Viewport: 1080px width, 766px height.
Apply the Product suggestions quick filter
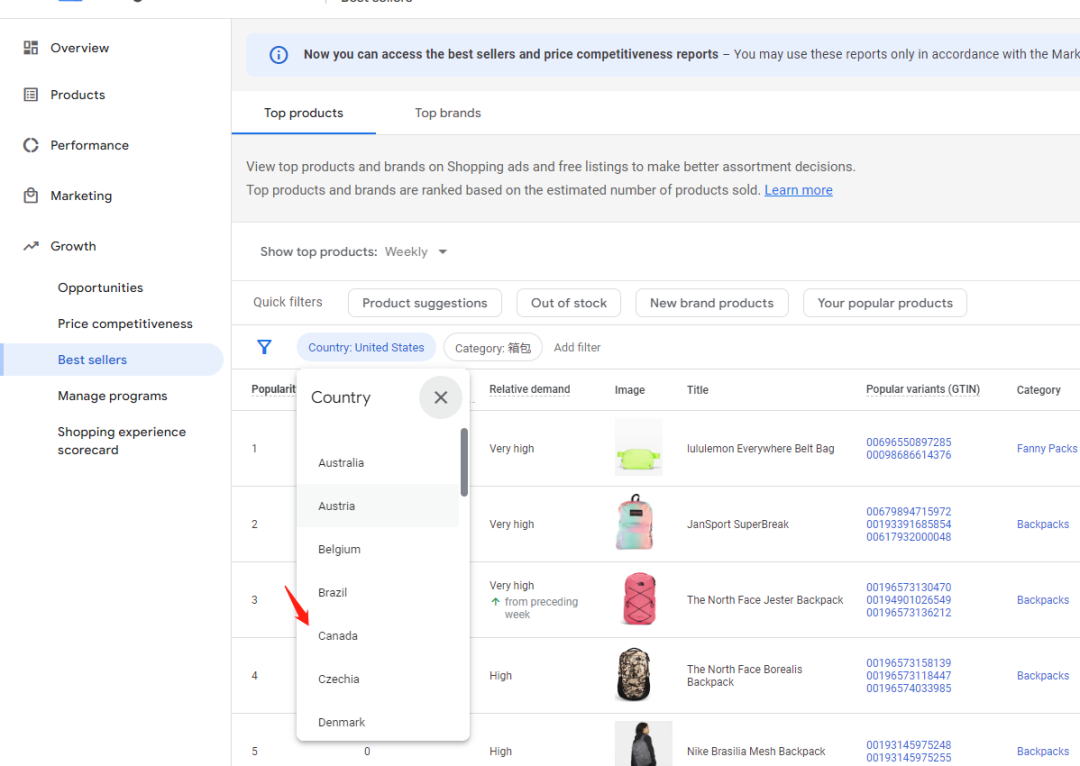[x=424, y=303]
